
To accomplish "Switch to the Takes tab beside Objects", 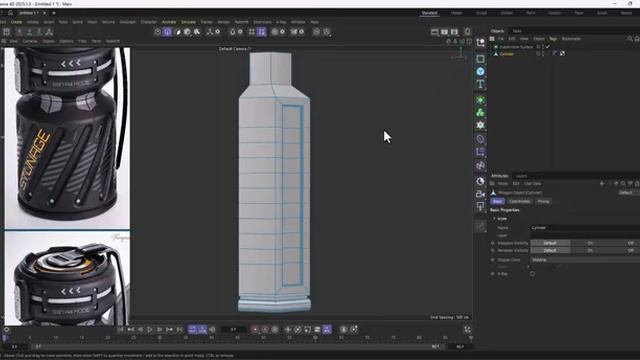I will 517,31.
